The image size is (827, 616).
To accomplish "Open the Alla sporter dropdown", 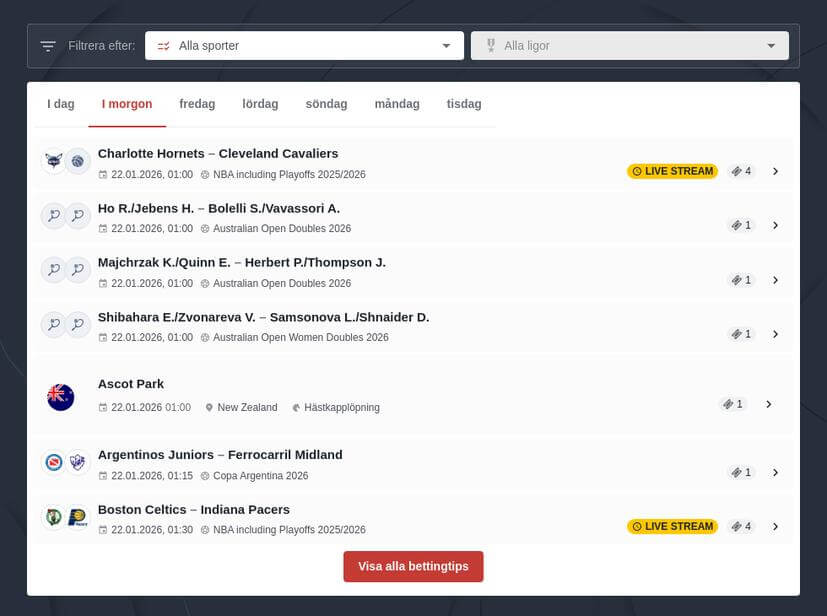I will coord(304,46).
